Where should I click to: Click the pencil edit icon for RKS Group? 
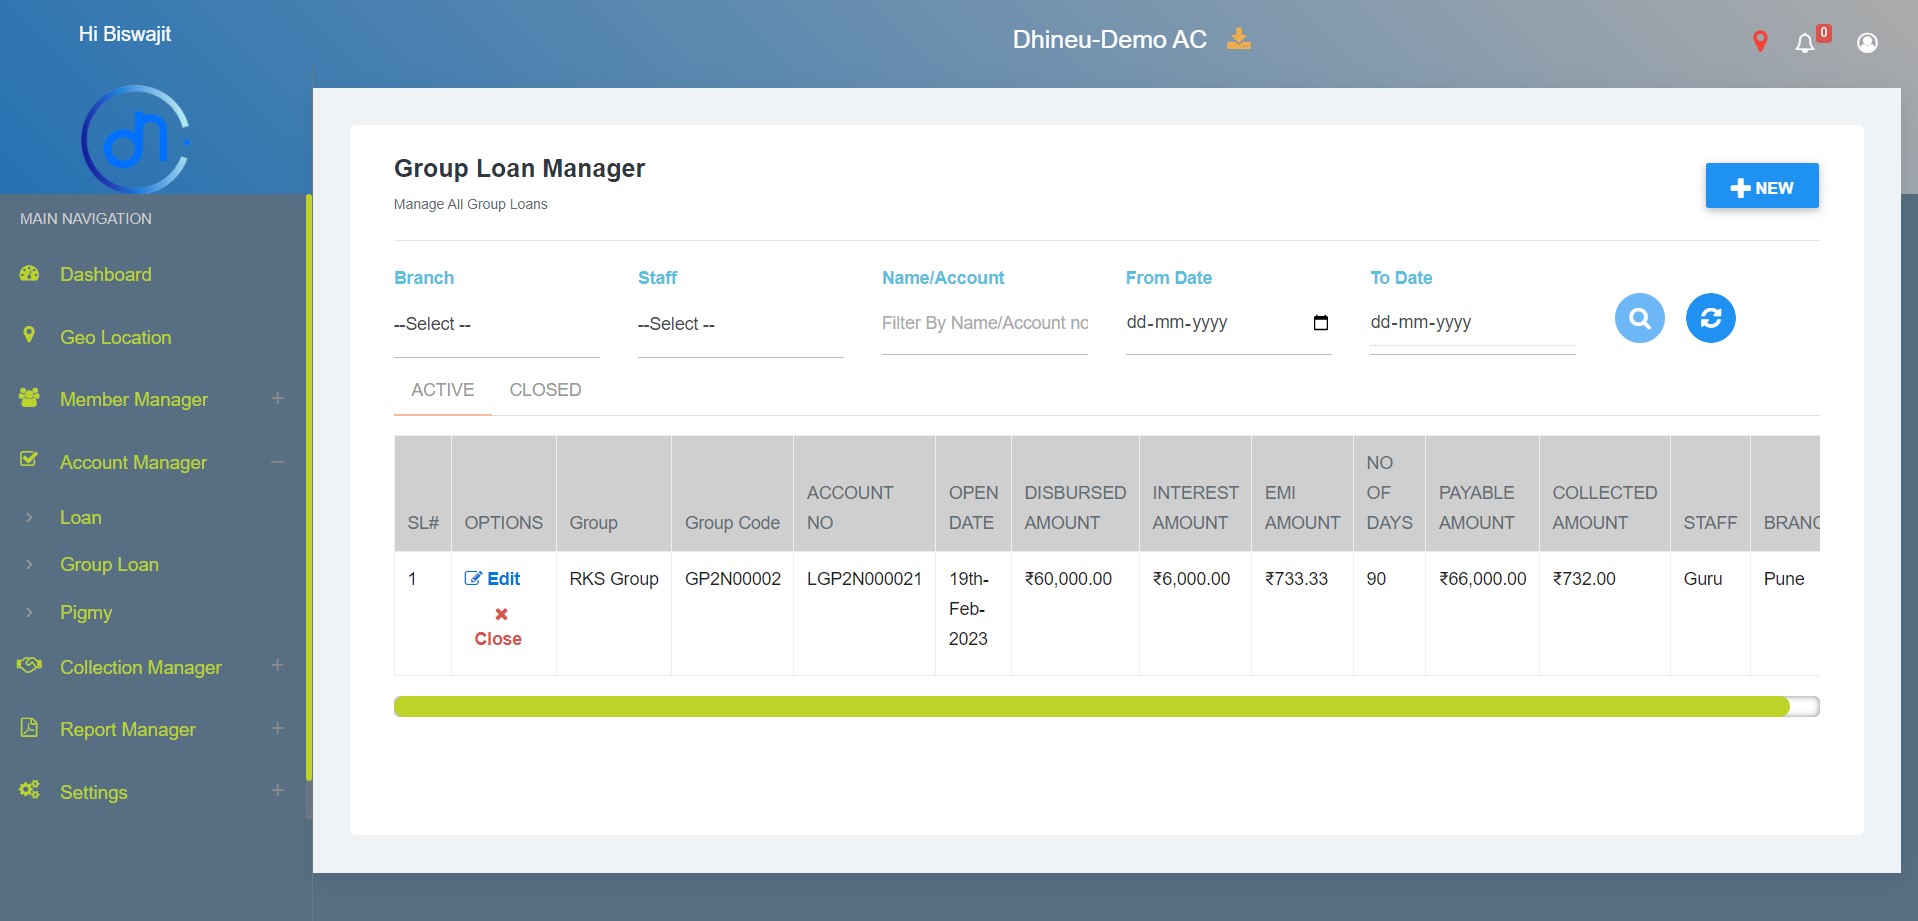473,578
